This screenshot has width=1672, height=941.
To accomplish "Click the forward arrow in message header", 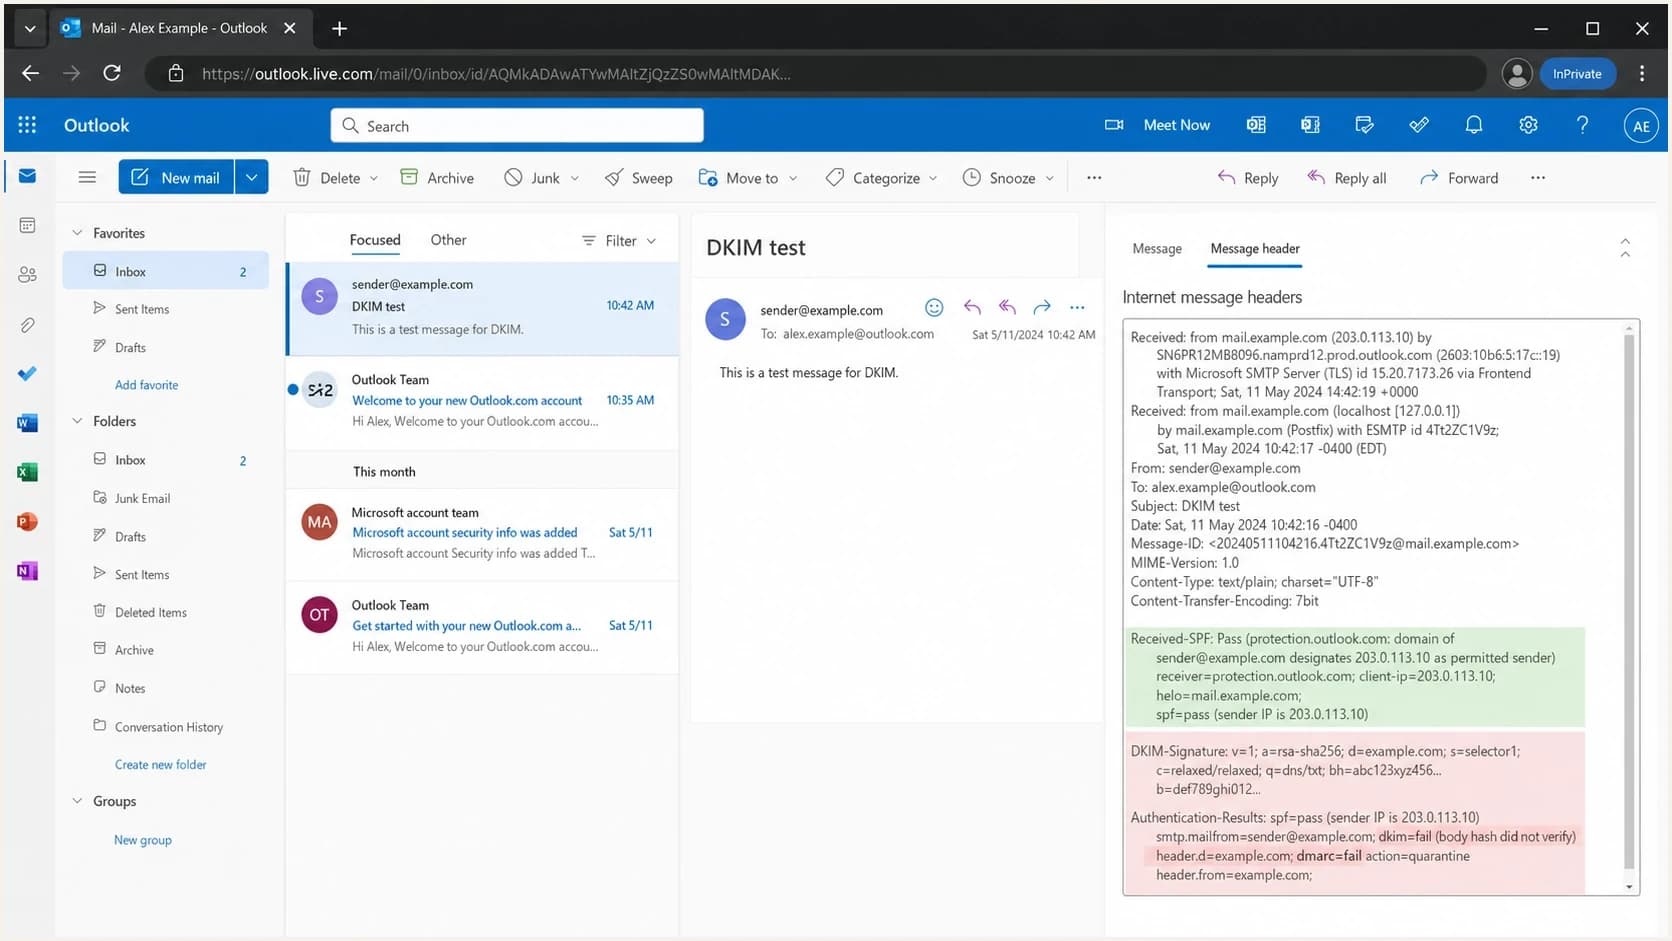I will [x=1042, y=307].
